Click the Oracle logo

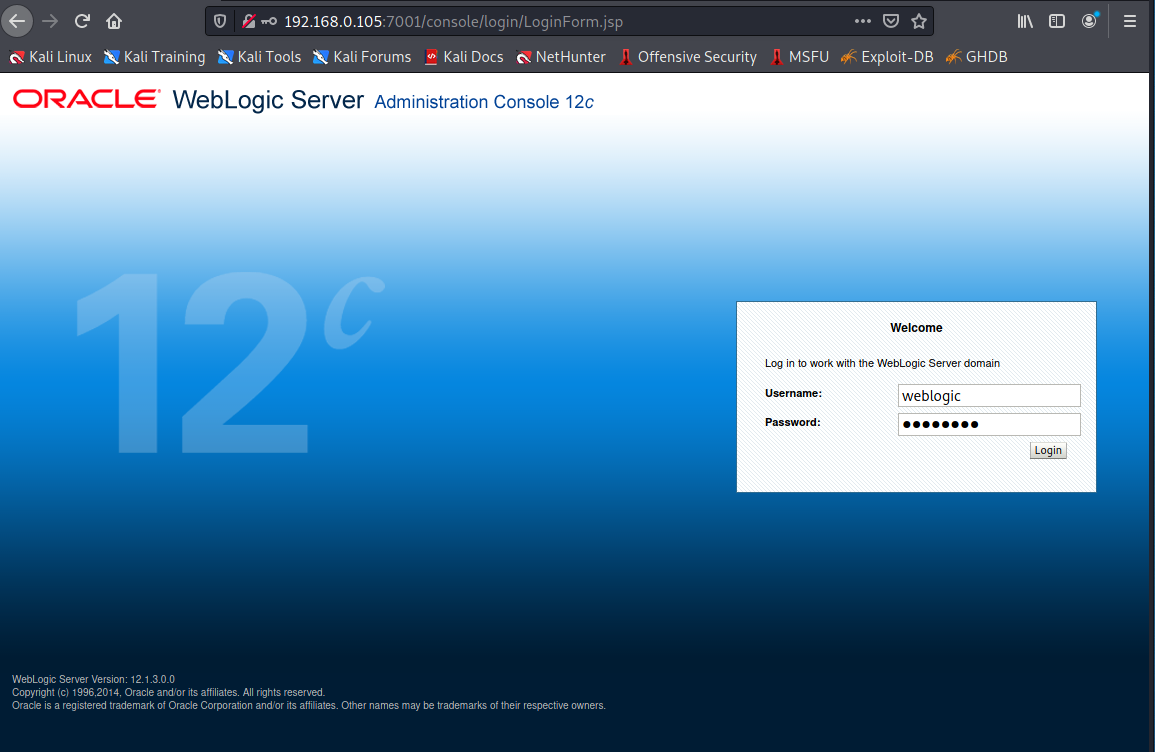click(x=86, y=99)
